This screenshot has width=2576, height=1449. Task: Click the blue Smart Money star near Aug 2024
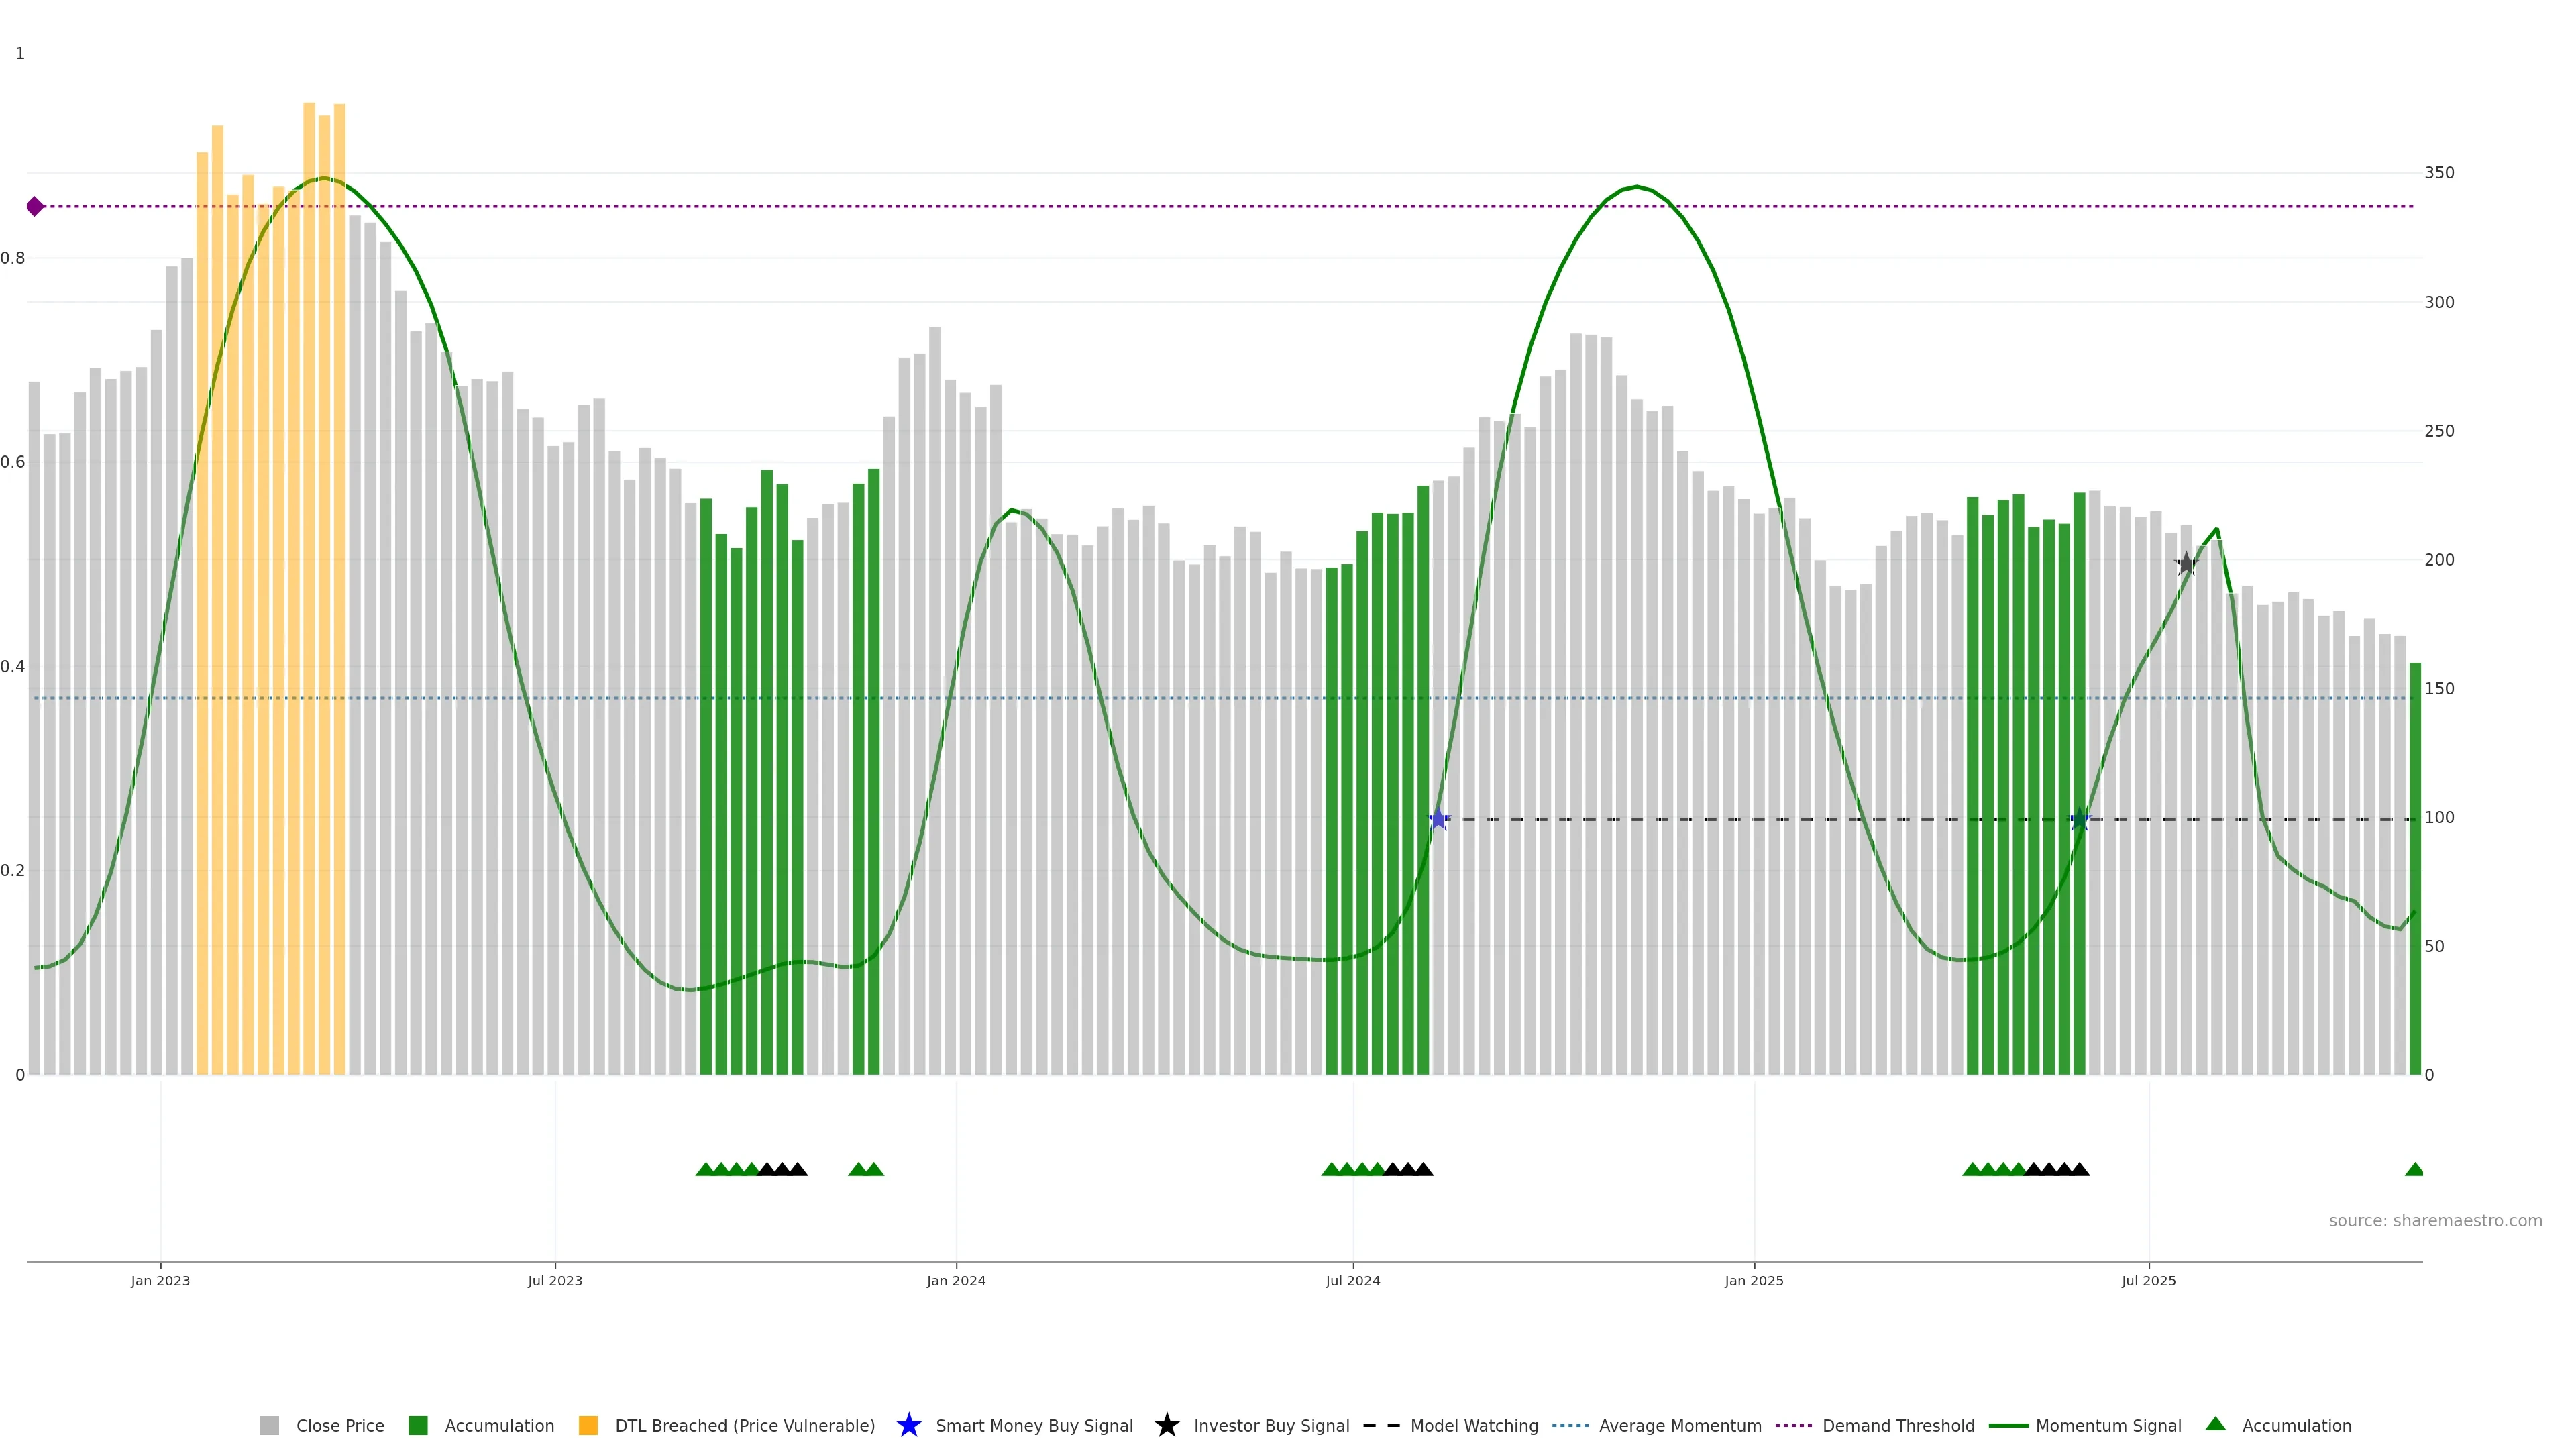(1438, 819)
